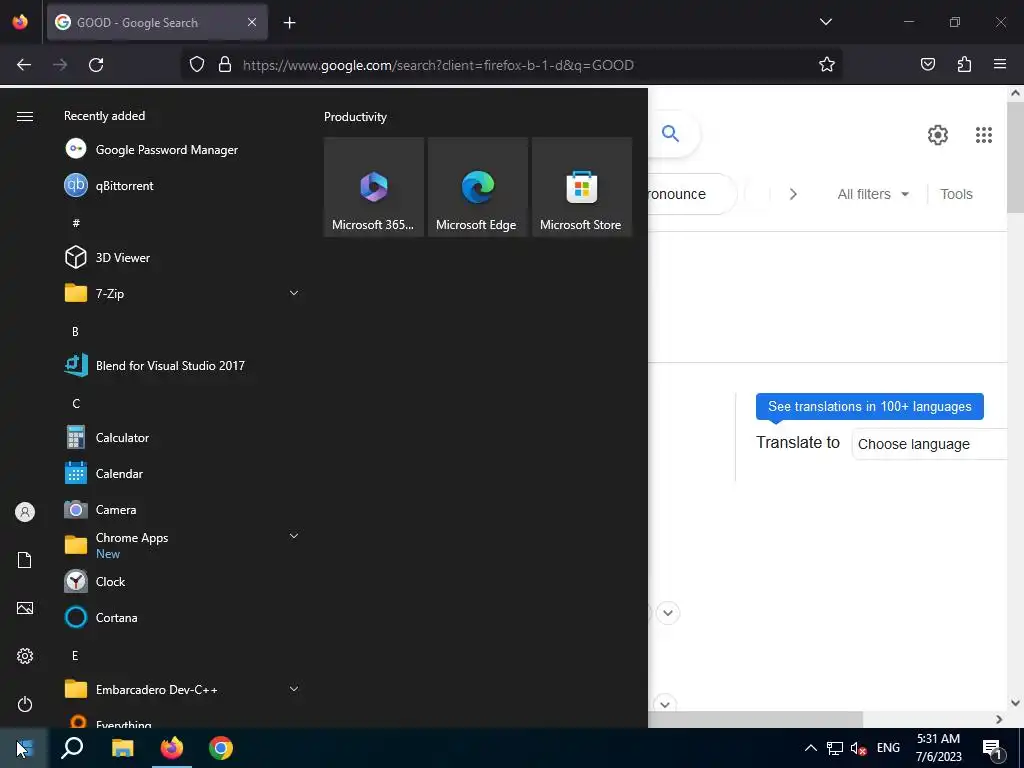The height and width of the screenshot is (768, 1024).
Task: Open Google quick settings gear
Action: (x=938, y=135)
